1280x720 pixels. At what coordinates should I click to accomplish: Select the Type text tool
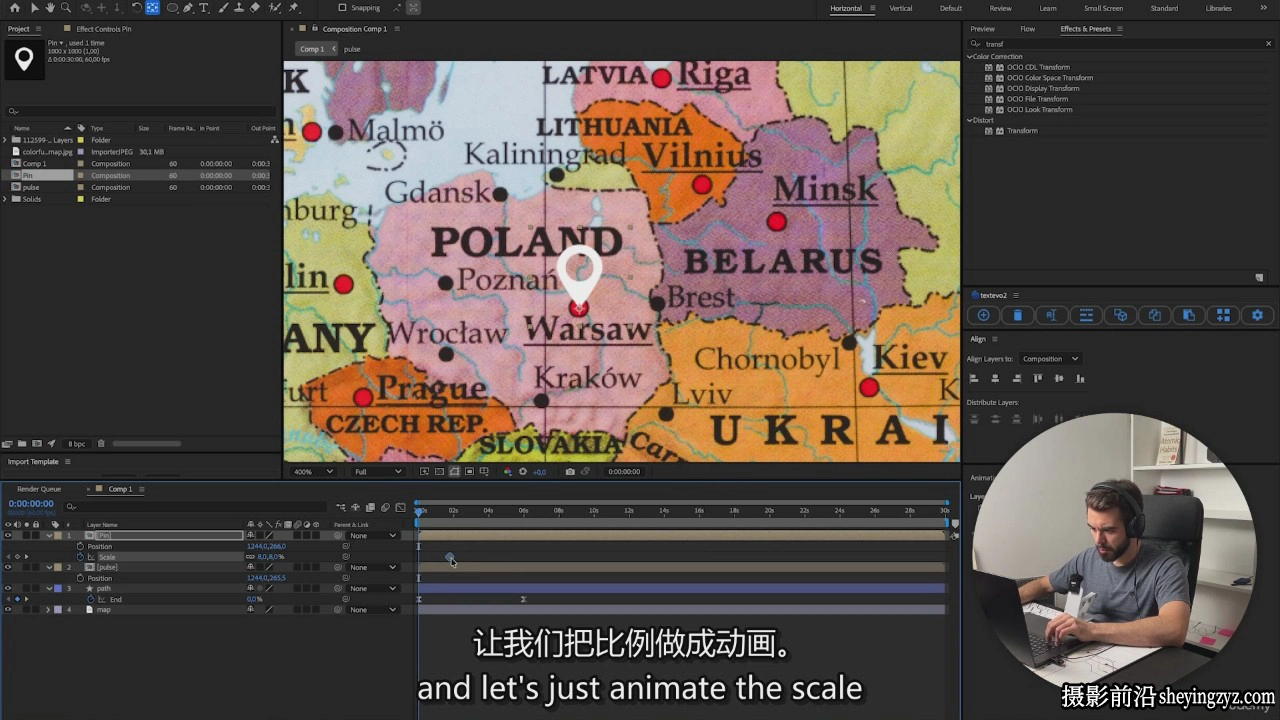click(x=204, y=8)
